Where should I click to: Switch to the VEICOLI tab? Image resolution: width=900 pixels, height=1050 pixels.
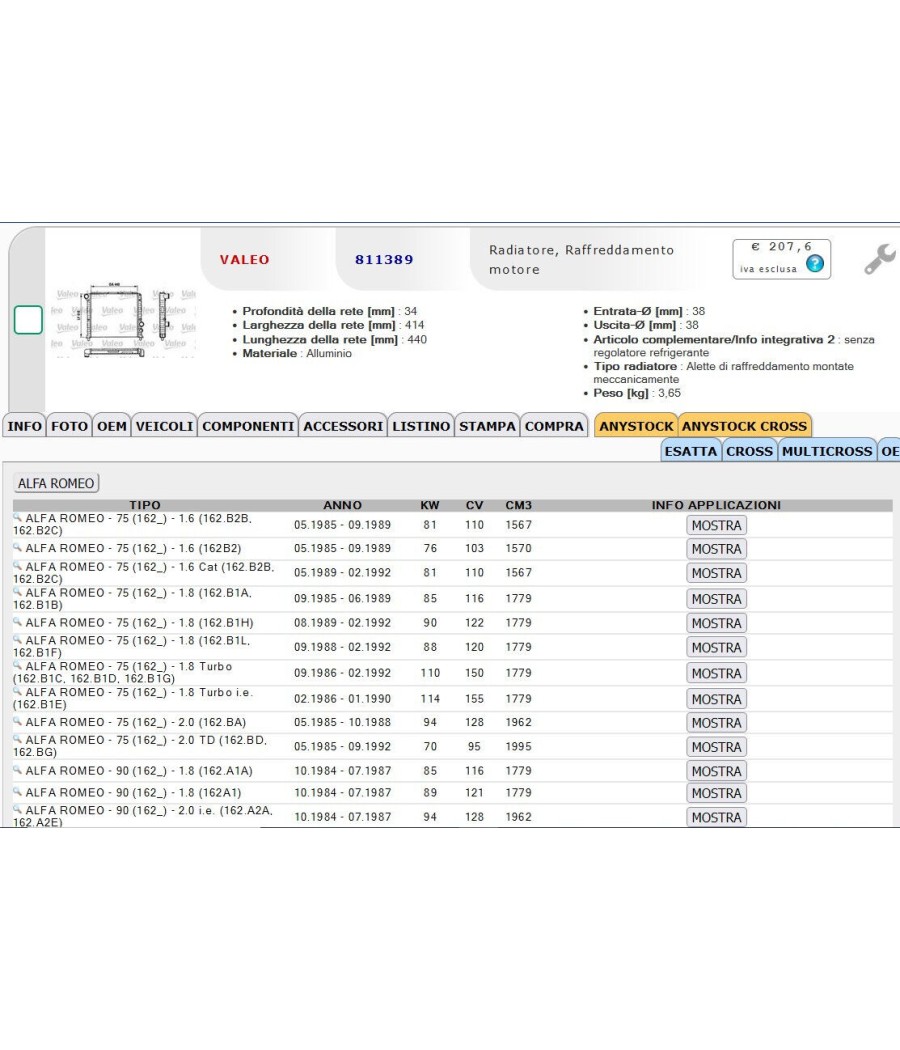164,426
